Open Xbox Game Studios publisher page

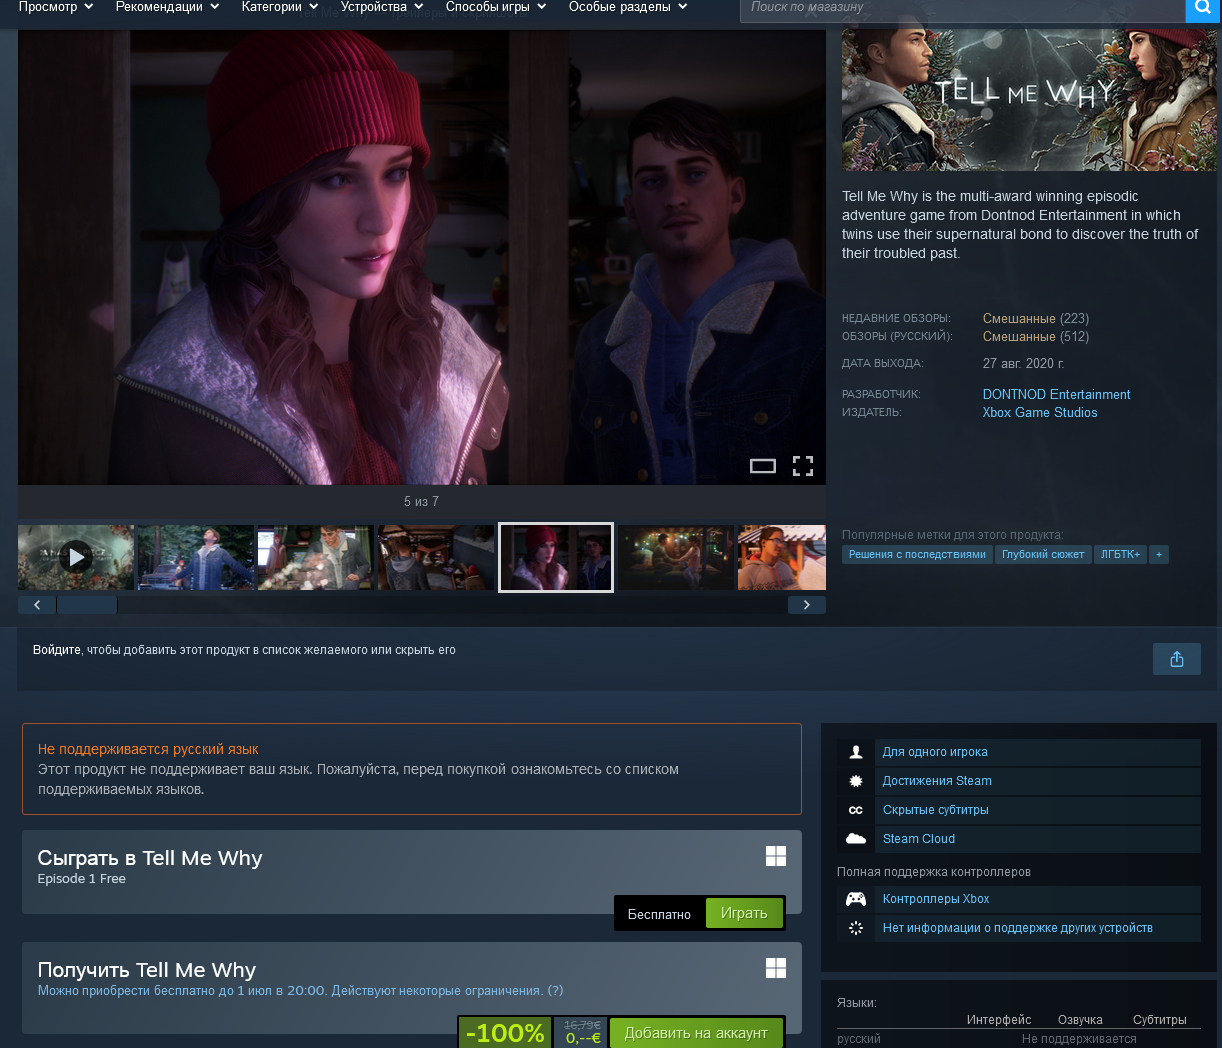click(1040, 413)
